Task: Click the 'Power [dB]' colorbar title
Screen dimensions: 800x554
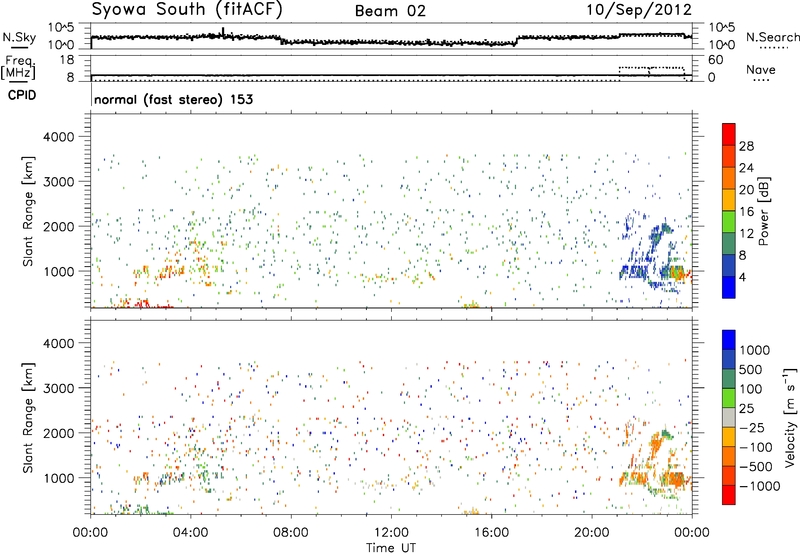Action: [x=763, y=211]
